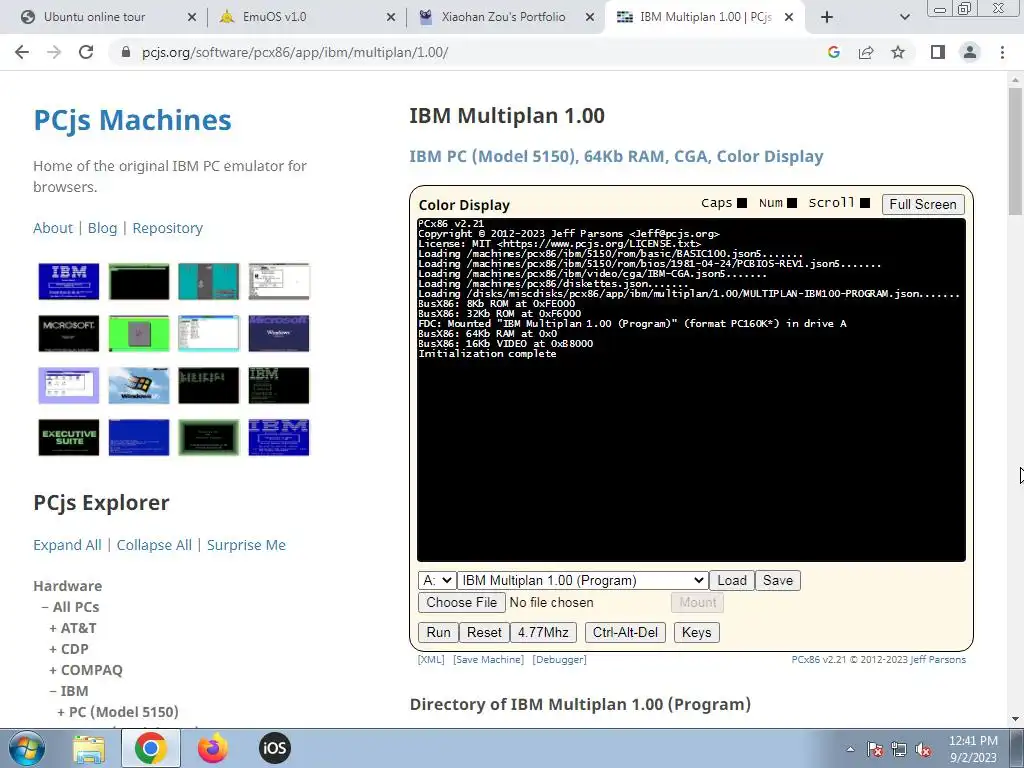Select the IBM Multiplan 1.00 tab
The image size is (1024, 768).
705,17
